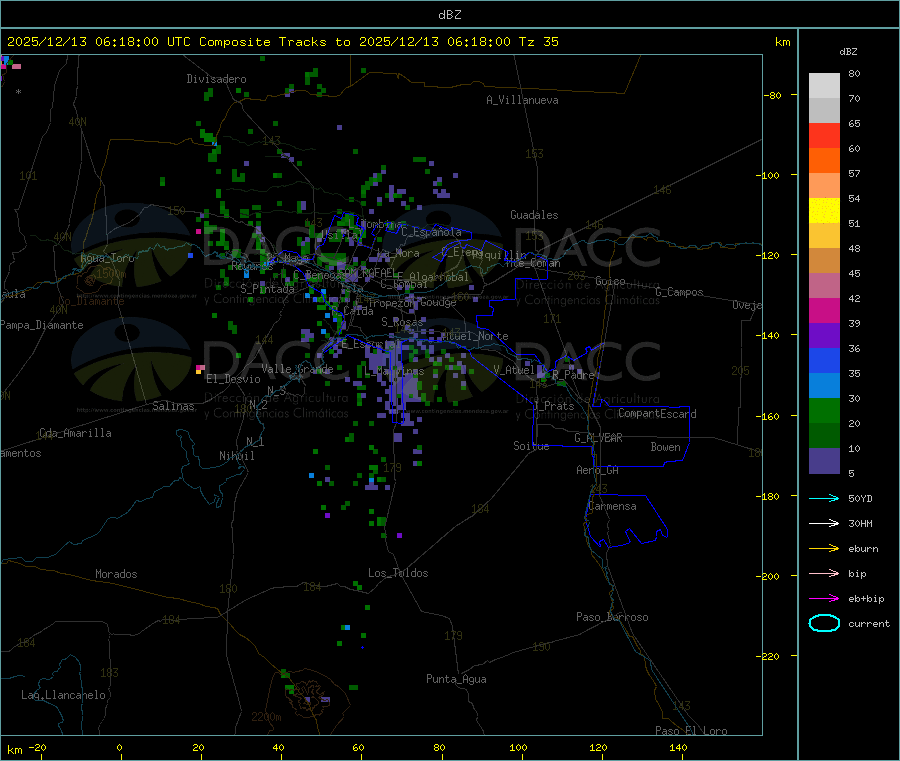This screenshot has width=900, height=761.
Task: Click the Bowen label
Action: pos(665,447)
